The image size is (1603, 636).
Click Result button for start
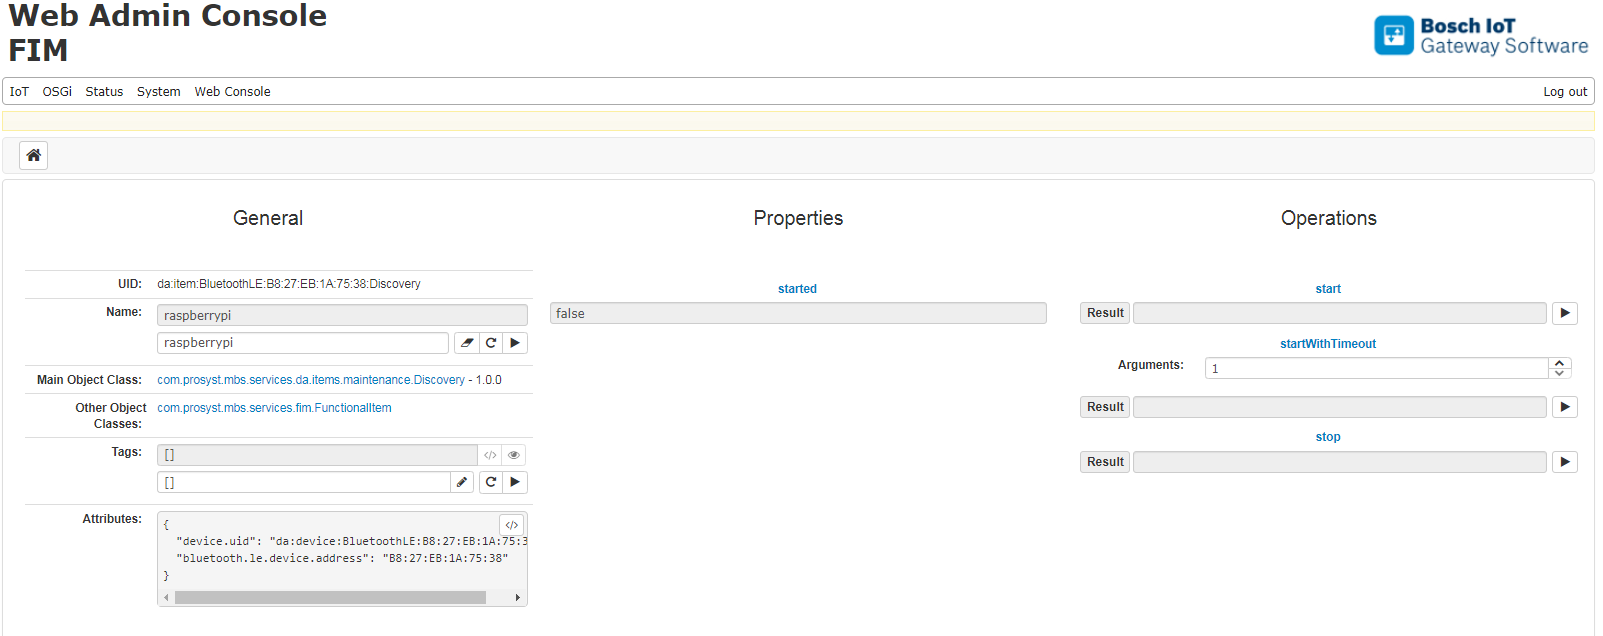(x=1105, y=313)
